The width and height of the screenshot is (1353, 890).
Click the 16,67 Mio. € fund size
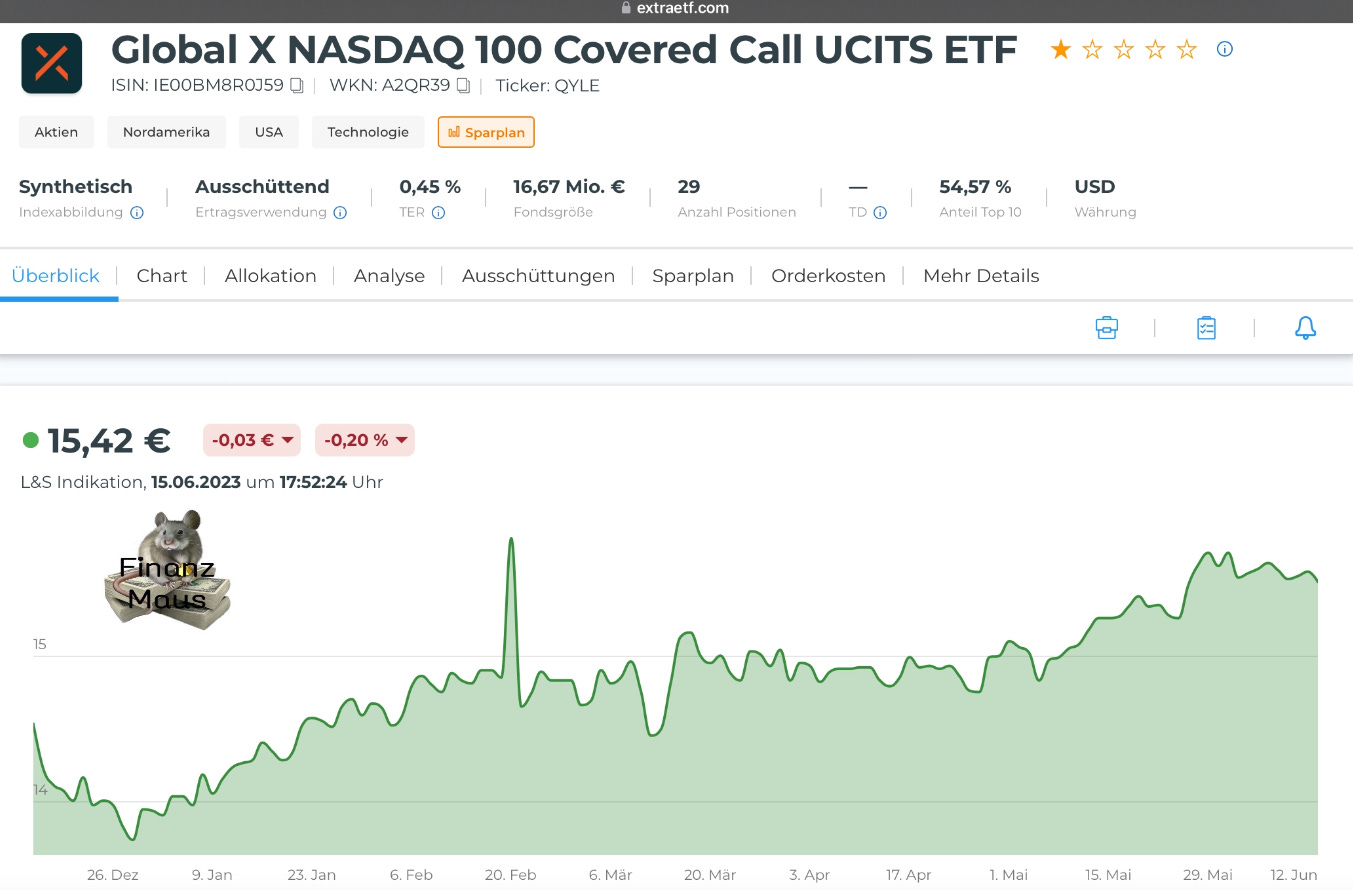[x=569, y=187]
